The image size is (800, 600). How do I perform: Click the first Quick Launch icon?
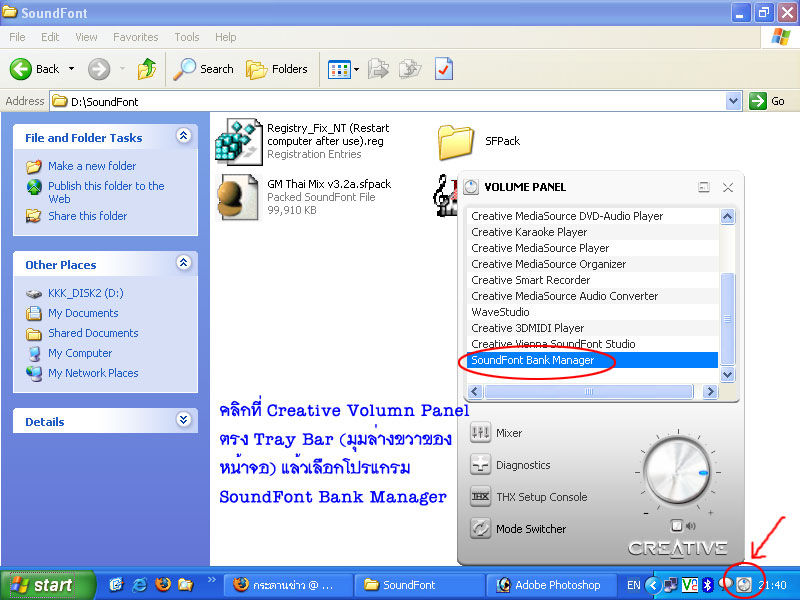[x=116, y=585]
